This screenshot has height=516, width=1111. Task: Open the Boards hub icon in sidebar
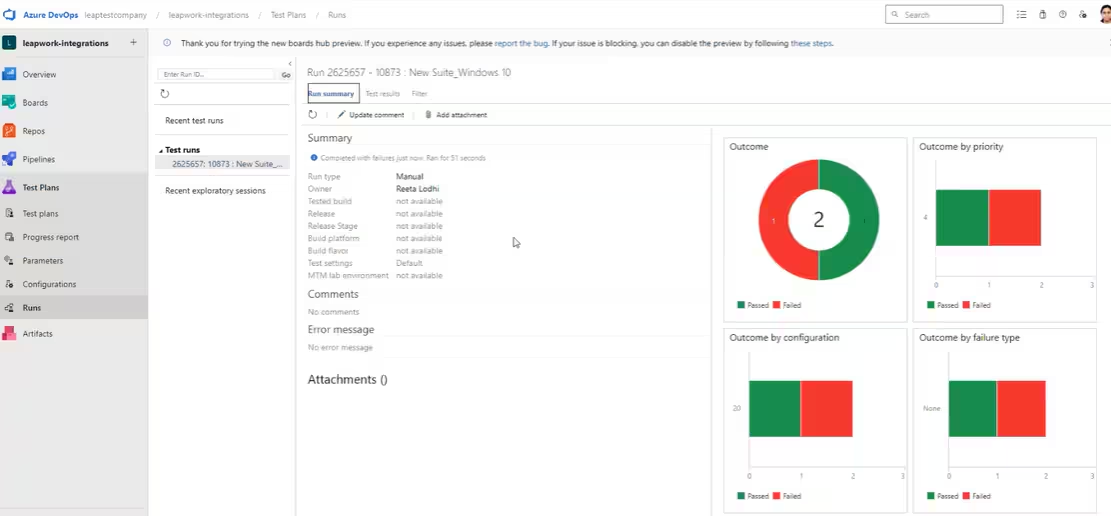9,103
